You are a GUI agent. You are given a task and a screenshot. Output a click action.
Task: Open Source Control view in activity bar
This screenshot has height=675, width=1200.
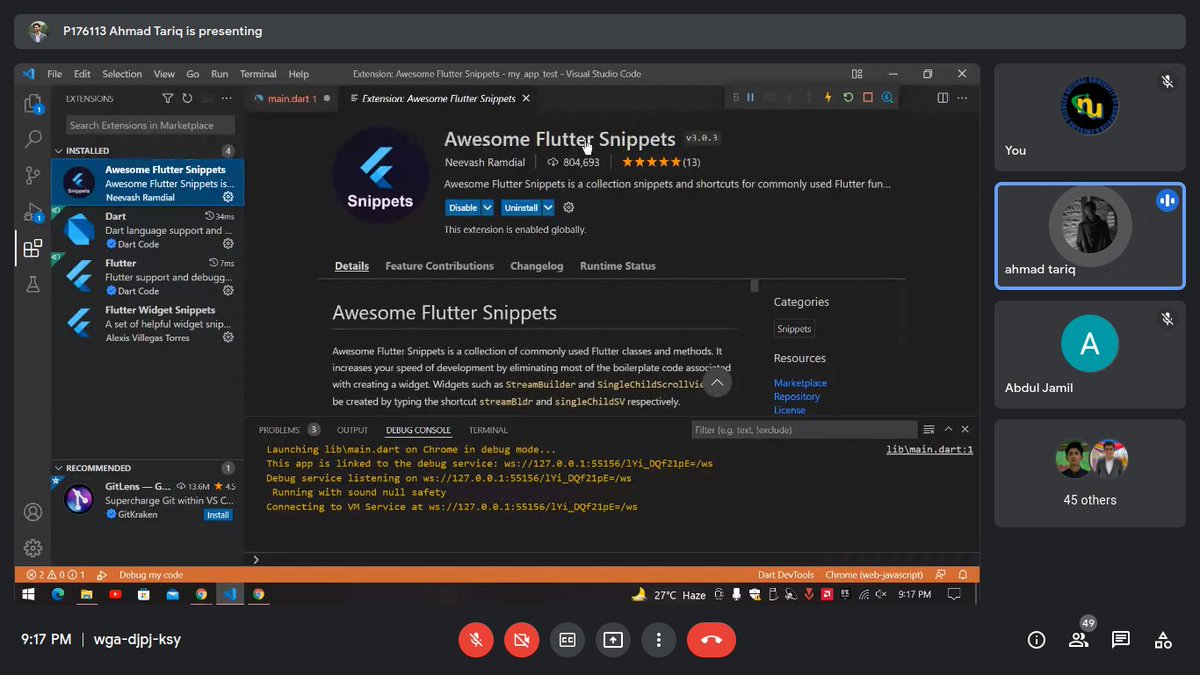[x=33, y=175]
